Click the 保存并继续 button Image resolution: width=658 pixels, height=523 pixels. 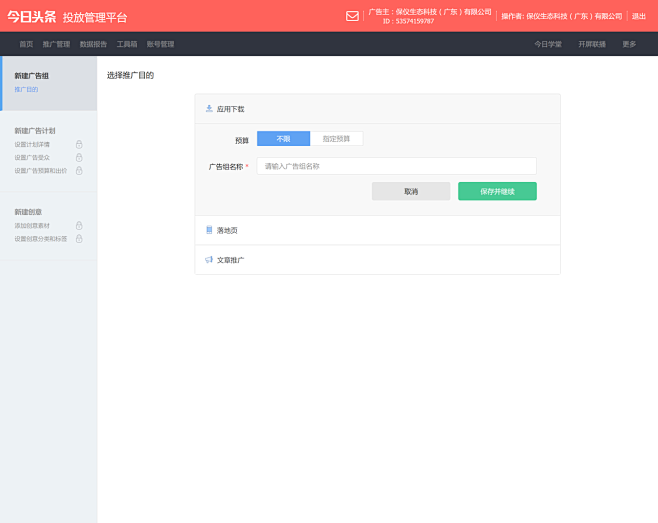pos(497,191)
